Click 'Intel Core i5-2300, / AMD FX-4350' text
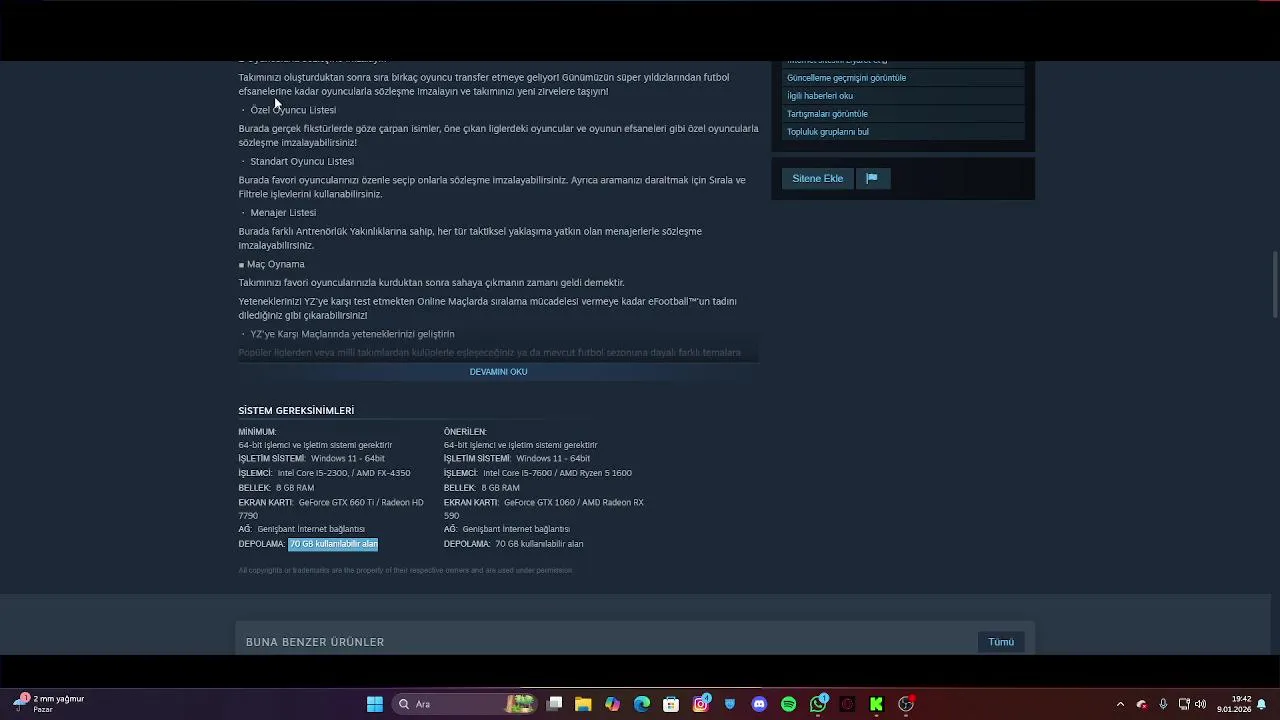Screen dimensions: 1280x720 pyautogui.click(x=344, y=473)
